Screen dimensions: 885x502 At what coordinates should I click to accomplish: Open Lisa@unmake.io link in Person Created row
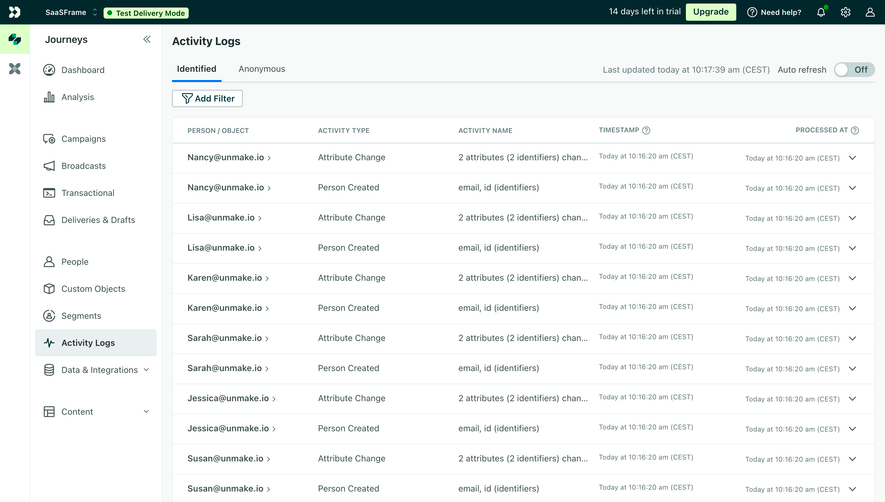click(x=224, y=248)
